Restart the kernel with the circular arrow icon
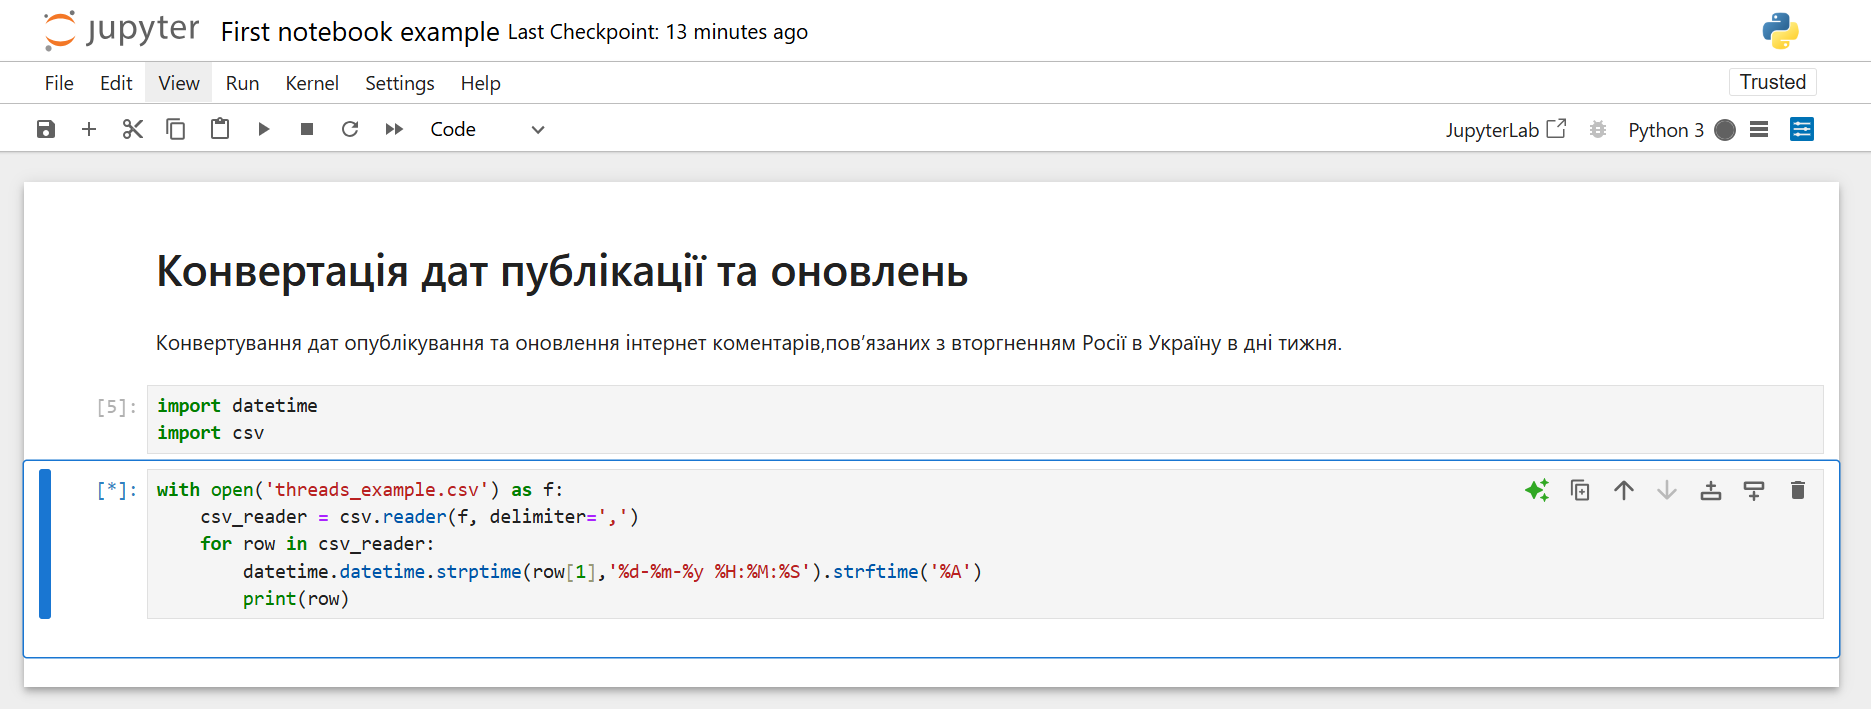1871x709 pixels. tap(350, 129)
